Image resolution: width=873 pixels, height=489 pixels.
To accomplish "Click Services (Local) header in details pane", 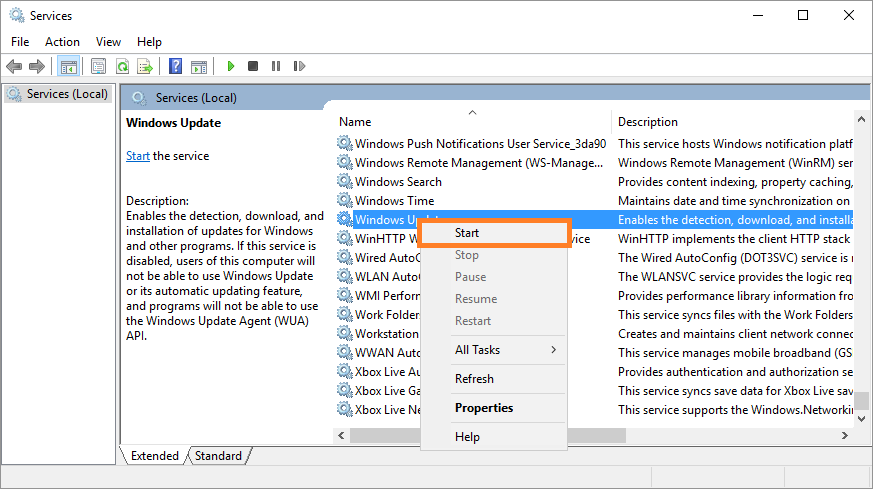I will (x=196, y=97).
